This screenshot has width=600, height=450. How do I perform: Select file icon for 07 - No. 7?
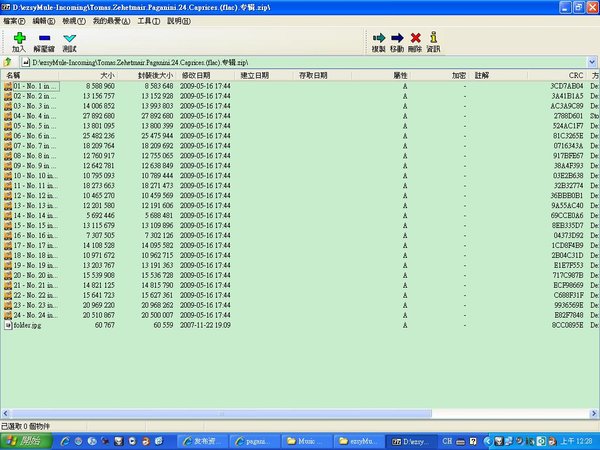pyautogui.click(x=8, y=146)
